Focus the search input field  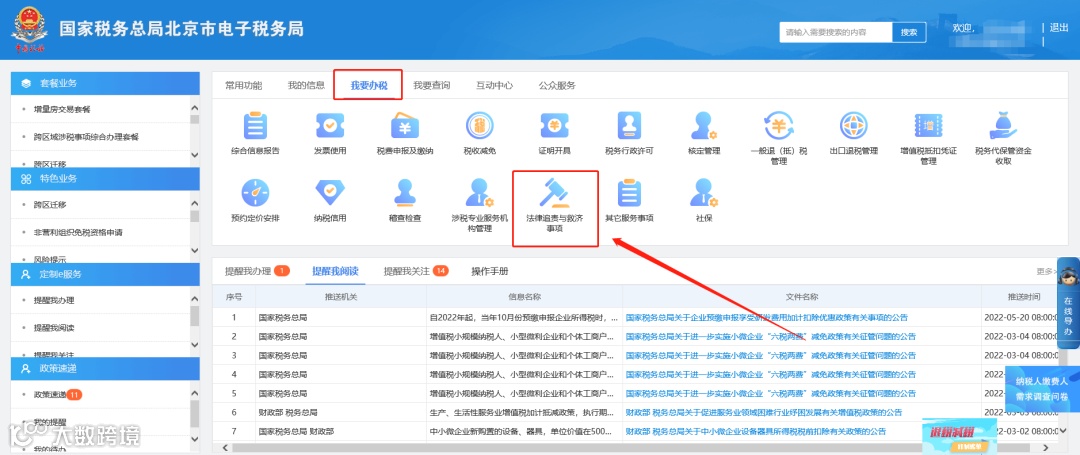coord(835,32)
